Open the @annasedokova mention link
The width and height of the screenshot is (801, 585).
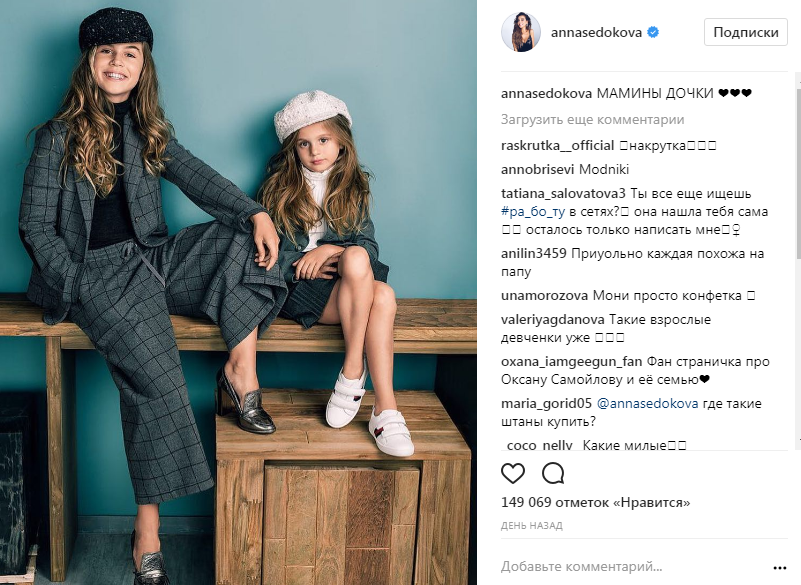tap(647, 404)
